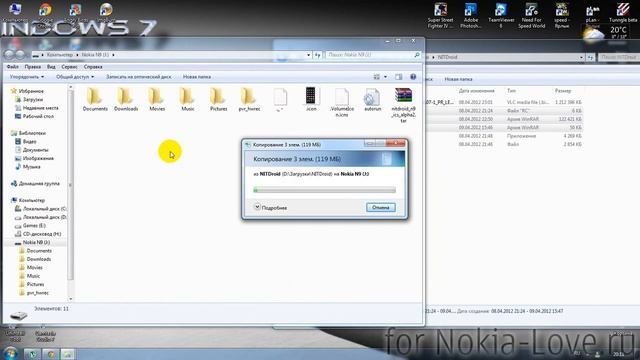
Task: Open TeamViewer desktop shortcut
Action: (x=501, y=16)
